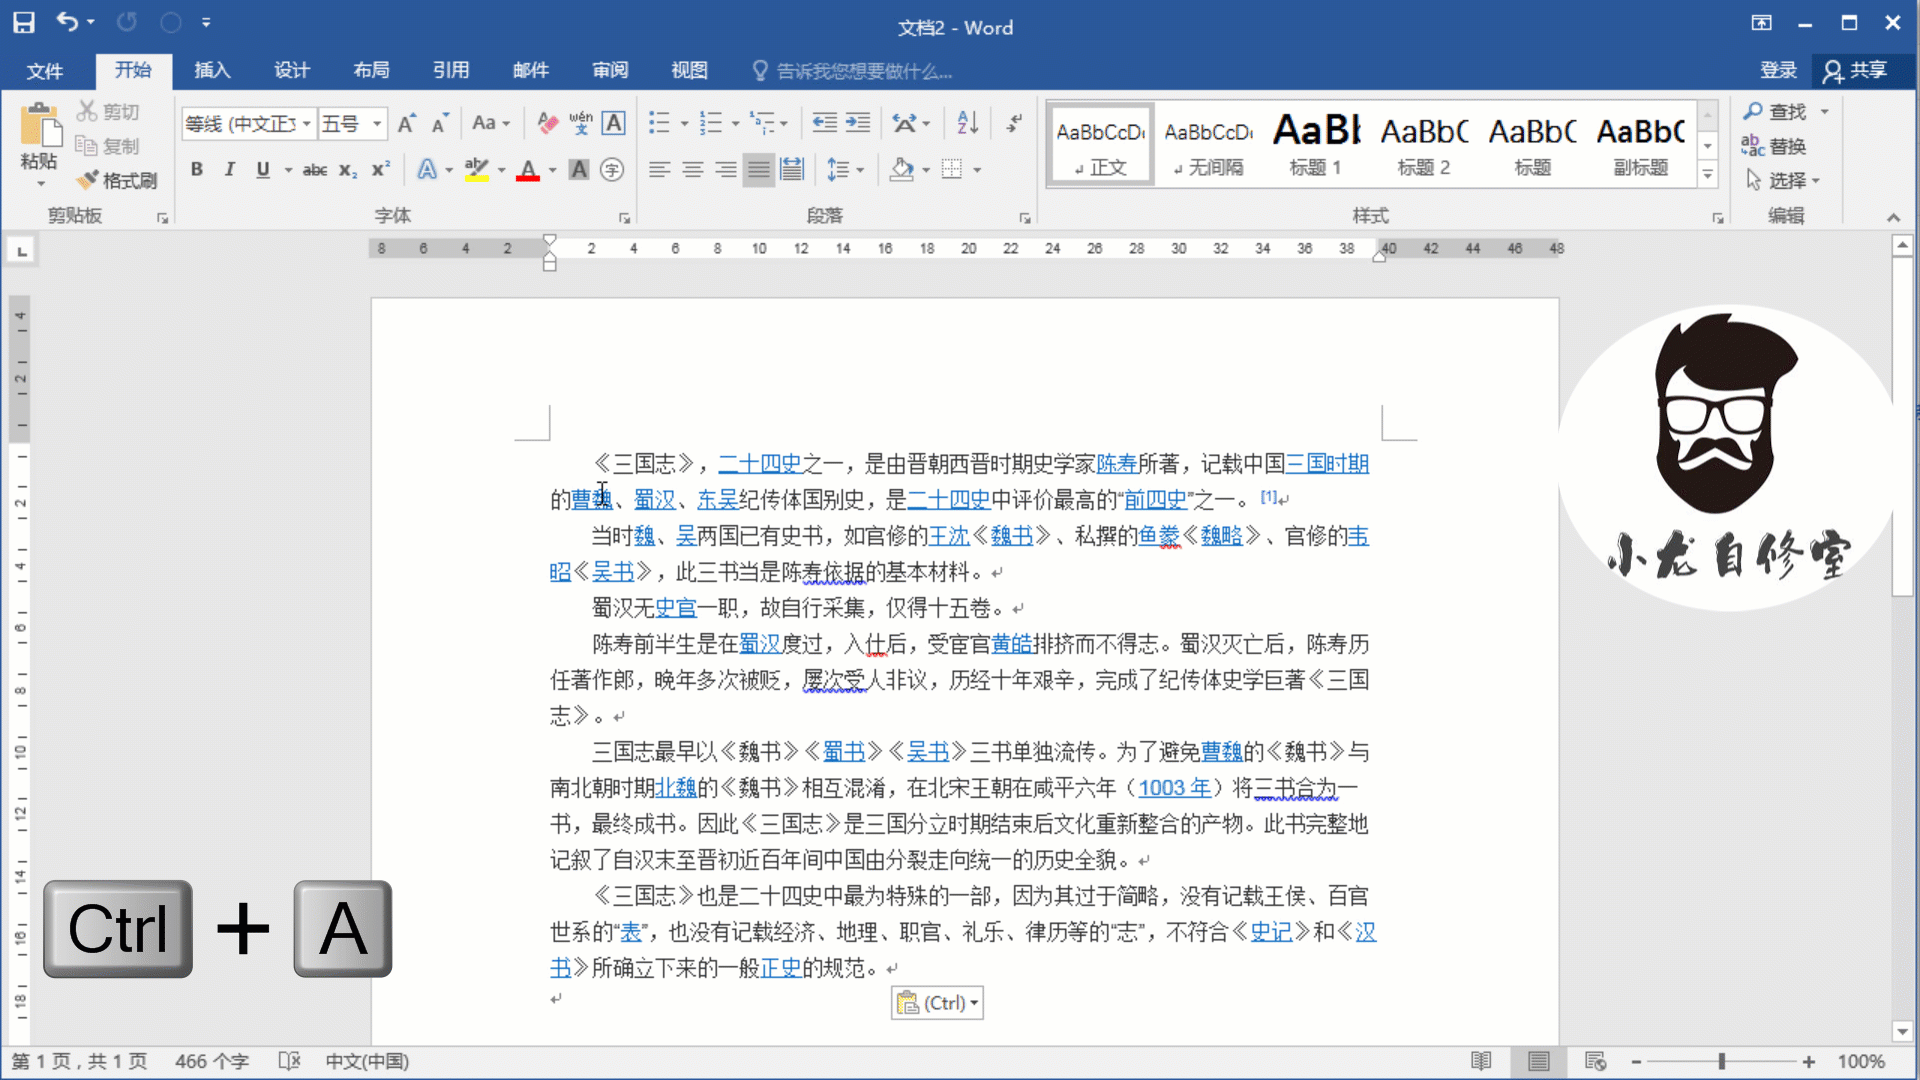Open the font dialog launcher
This screenshot has width=1920, height=1080.
coord(624,218)
